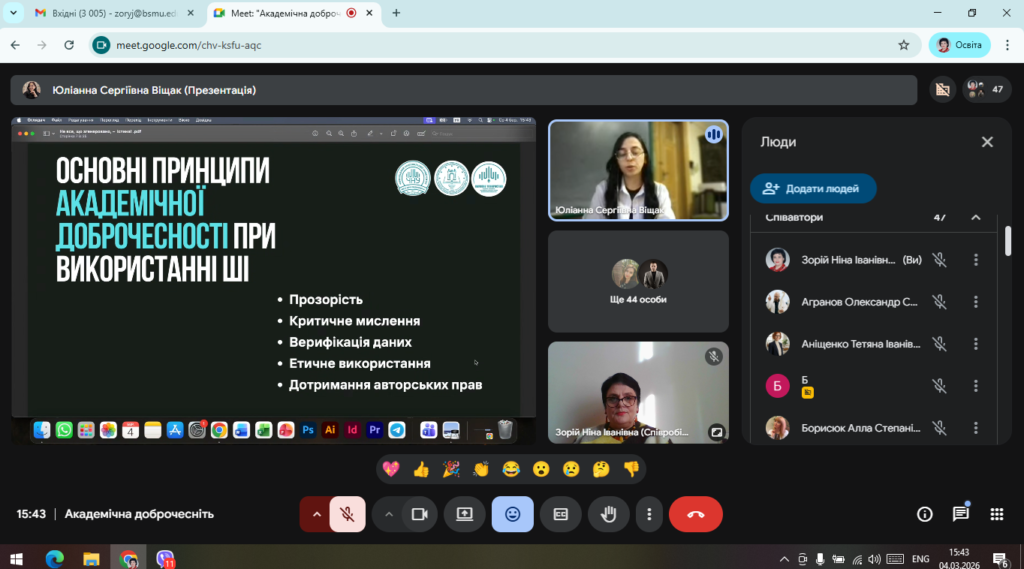Collapse the Співавтори participants list
This screenshot has width=1024, height=569.
click(x=976, y=218)
